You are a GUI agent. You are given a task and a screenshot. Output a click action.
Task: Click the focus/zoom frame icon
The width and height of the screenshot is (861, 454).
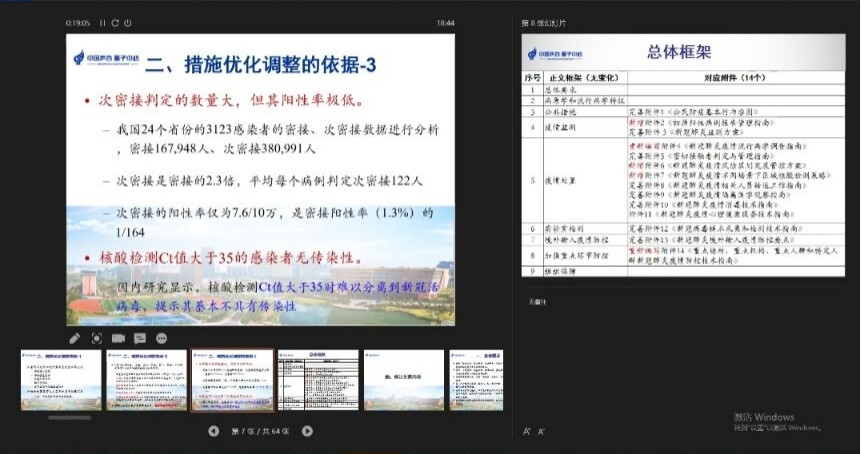point(97,338)
